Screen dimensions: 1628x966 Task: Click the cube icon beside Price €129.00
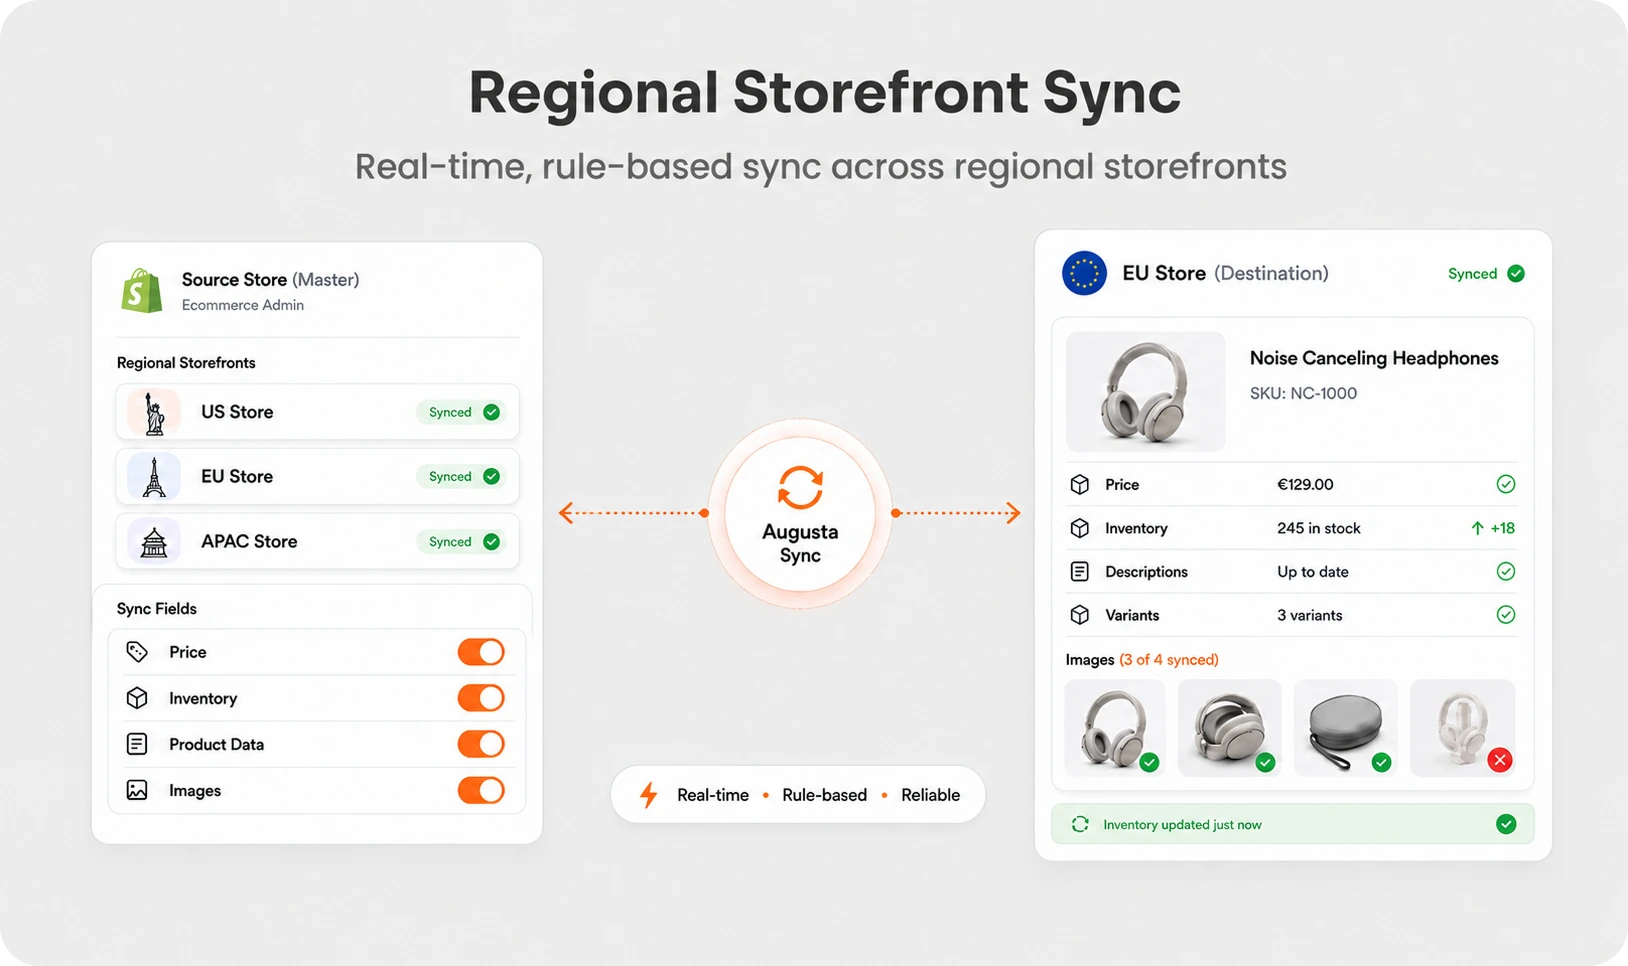pos(1080,484)
